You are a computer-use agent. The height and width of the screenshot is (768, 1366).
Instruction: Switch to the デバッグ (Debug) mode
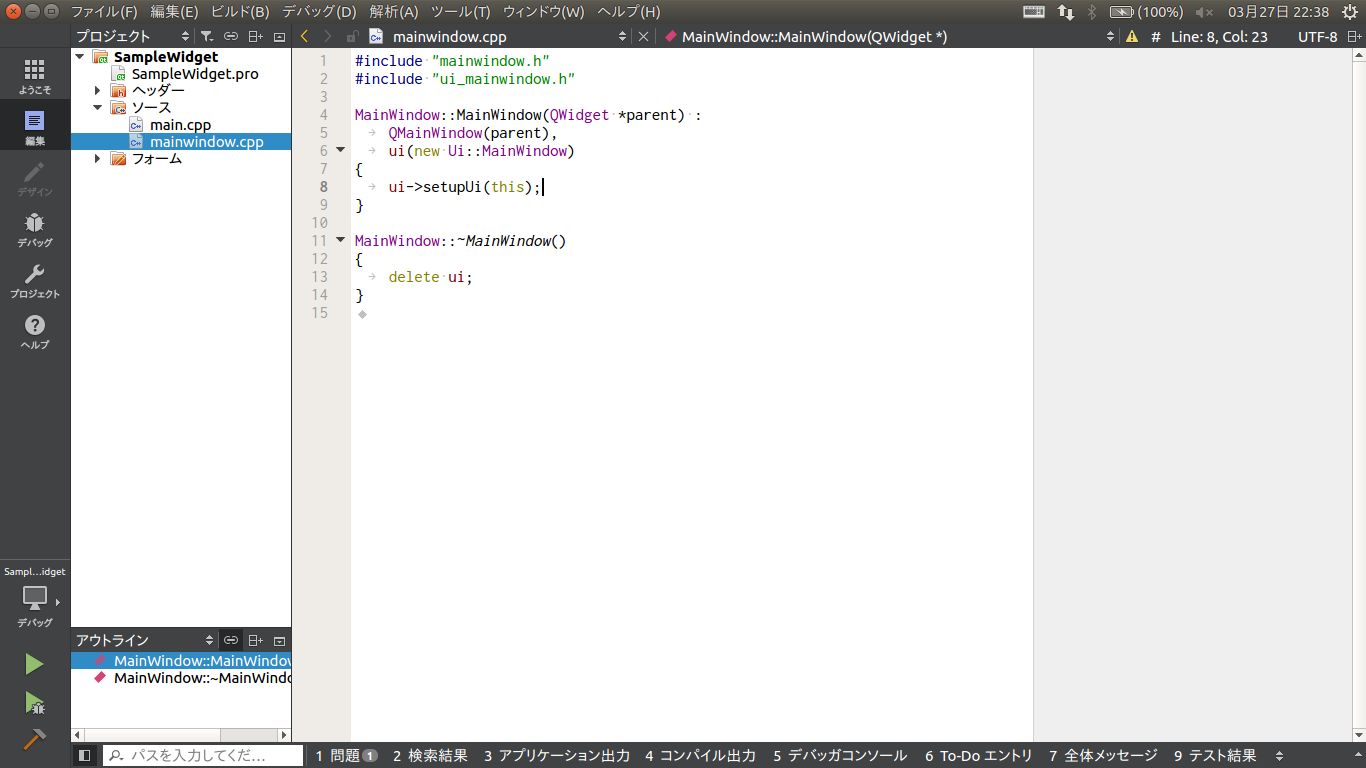pyautogui.click(x=34, y=229)
